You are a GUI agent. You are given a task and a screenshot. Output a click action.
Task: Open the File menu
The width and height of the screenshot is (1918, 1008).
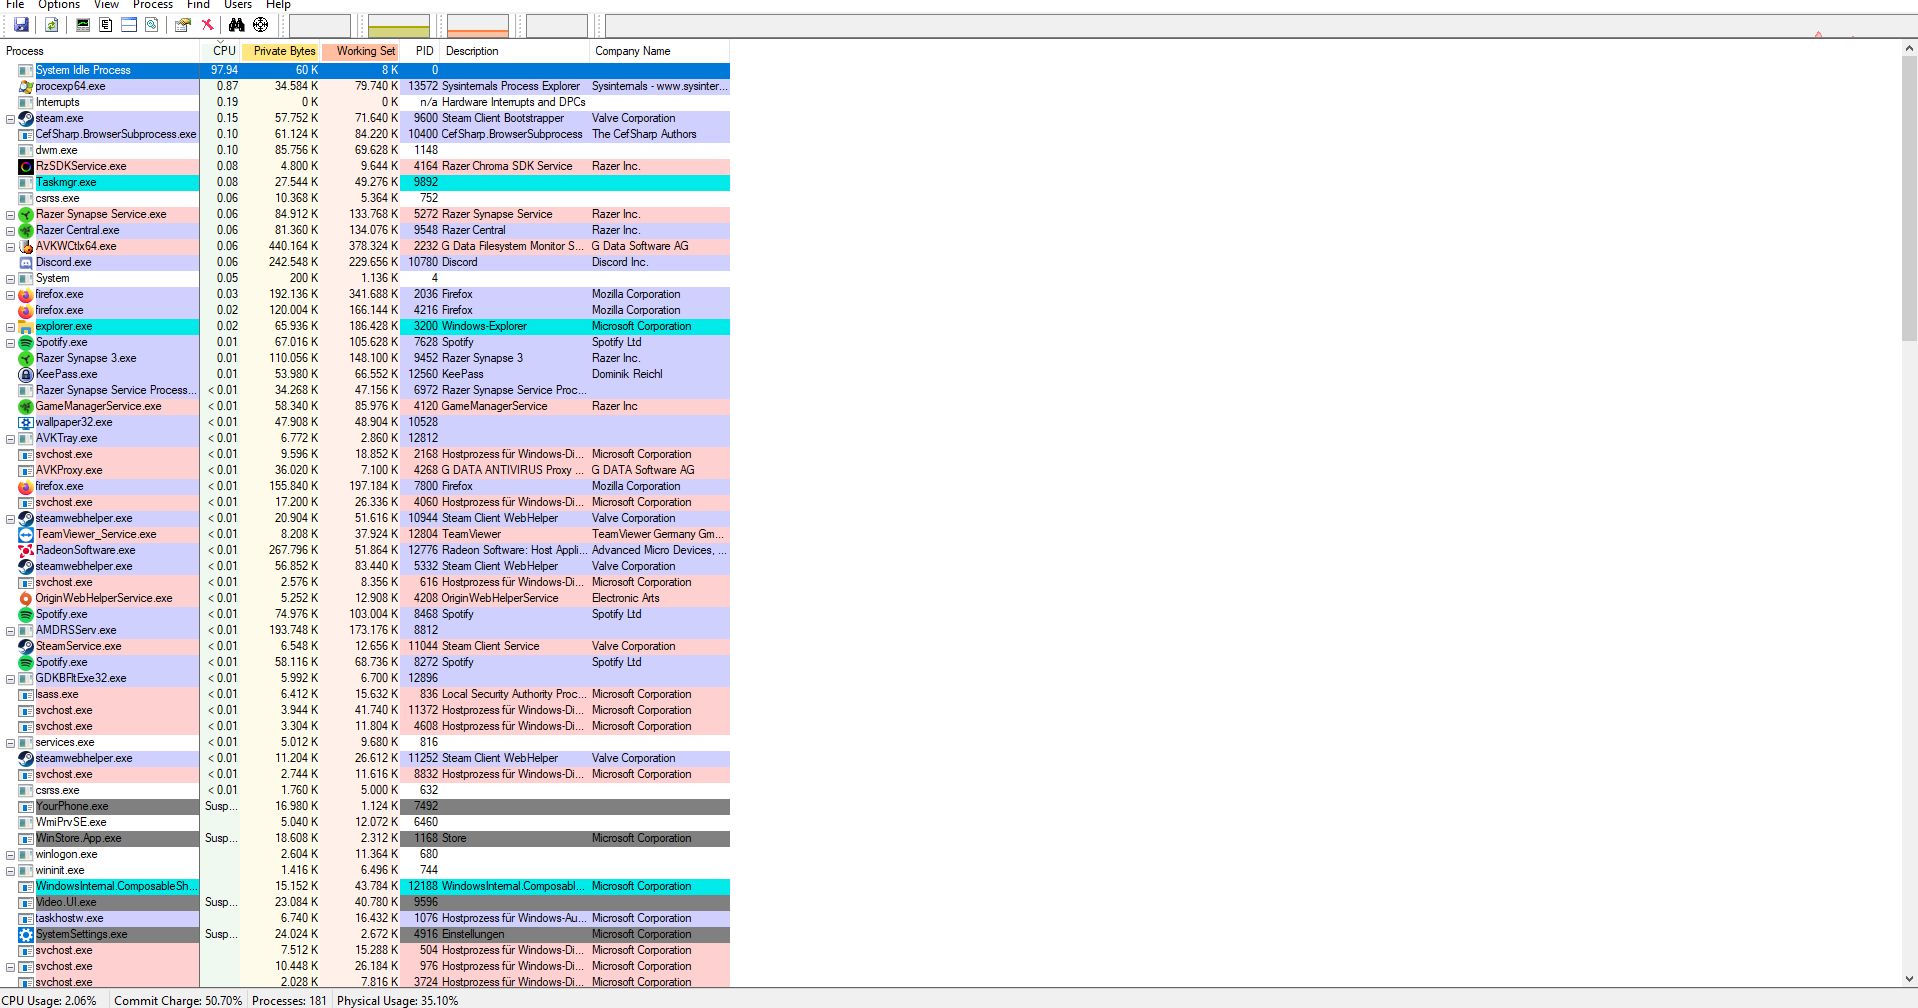coord(15,5)
